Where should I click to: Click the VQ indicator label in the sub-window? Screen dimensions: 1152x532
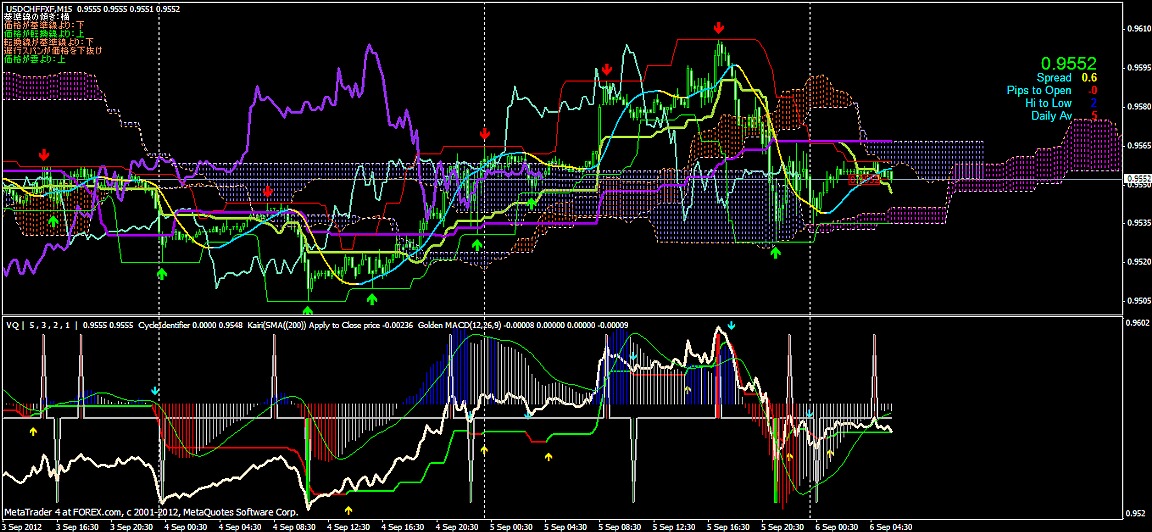[13, 325]
